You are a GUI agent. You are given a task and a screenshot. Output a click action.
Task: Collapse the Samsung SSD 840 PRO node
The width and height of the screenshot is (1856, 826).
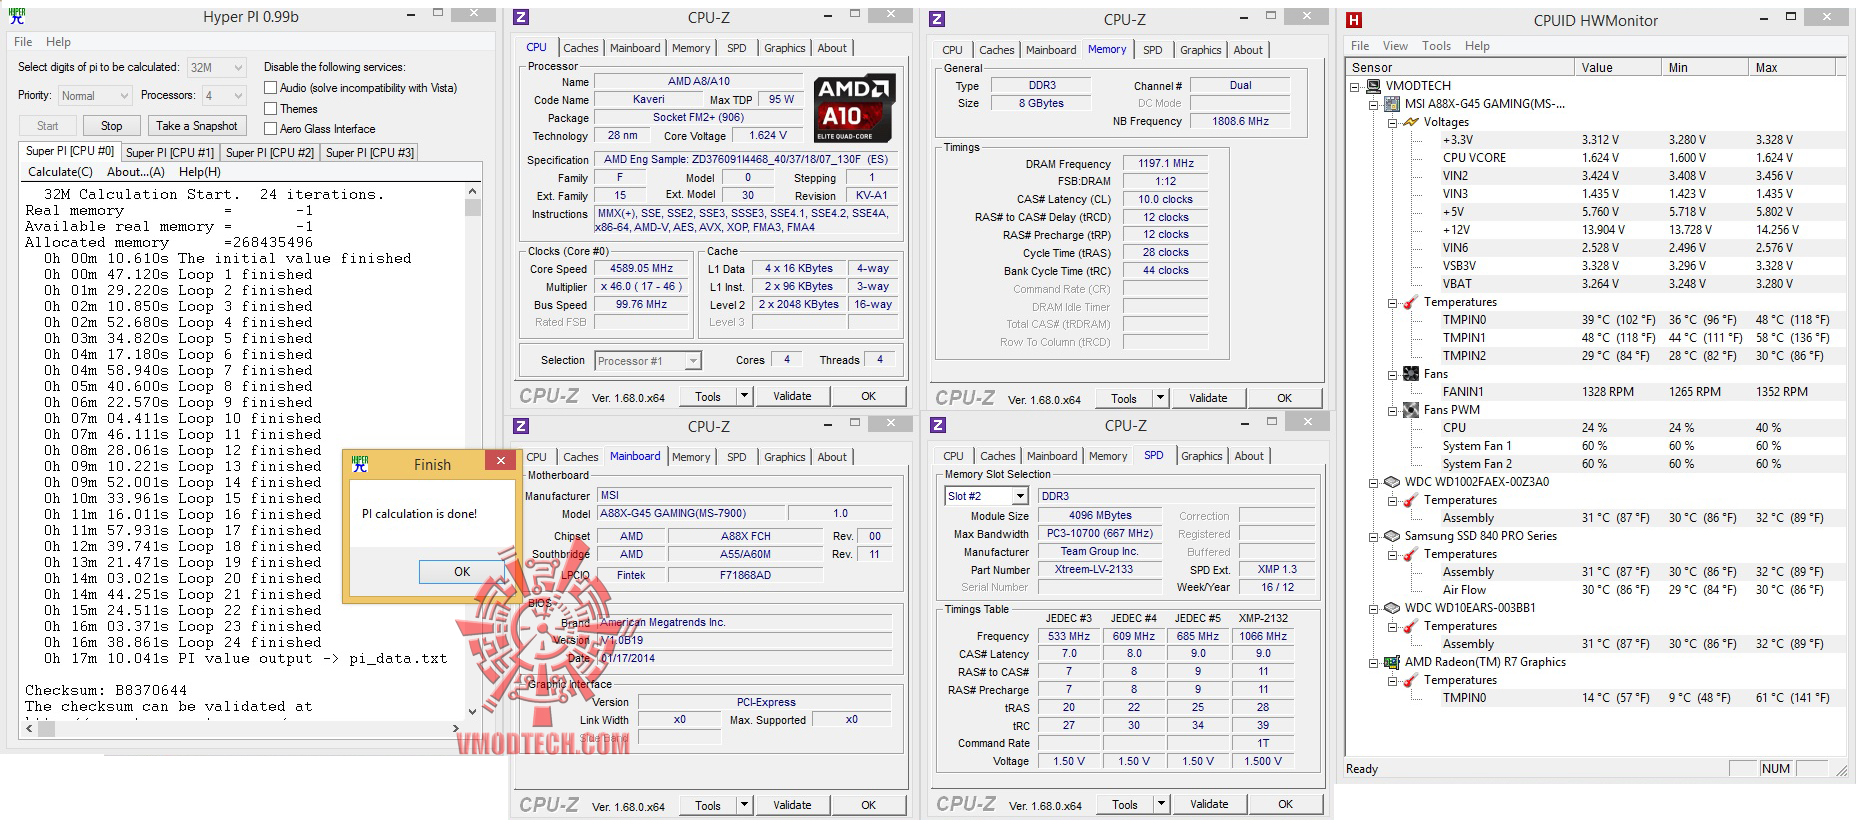point(1374,536)
